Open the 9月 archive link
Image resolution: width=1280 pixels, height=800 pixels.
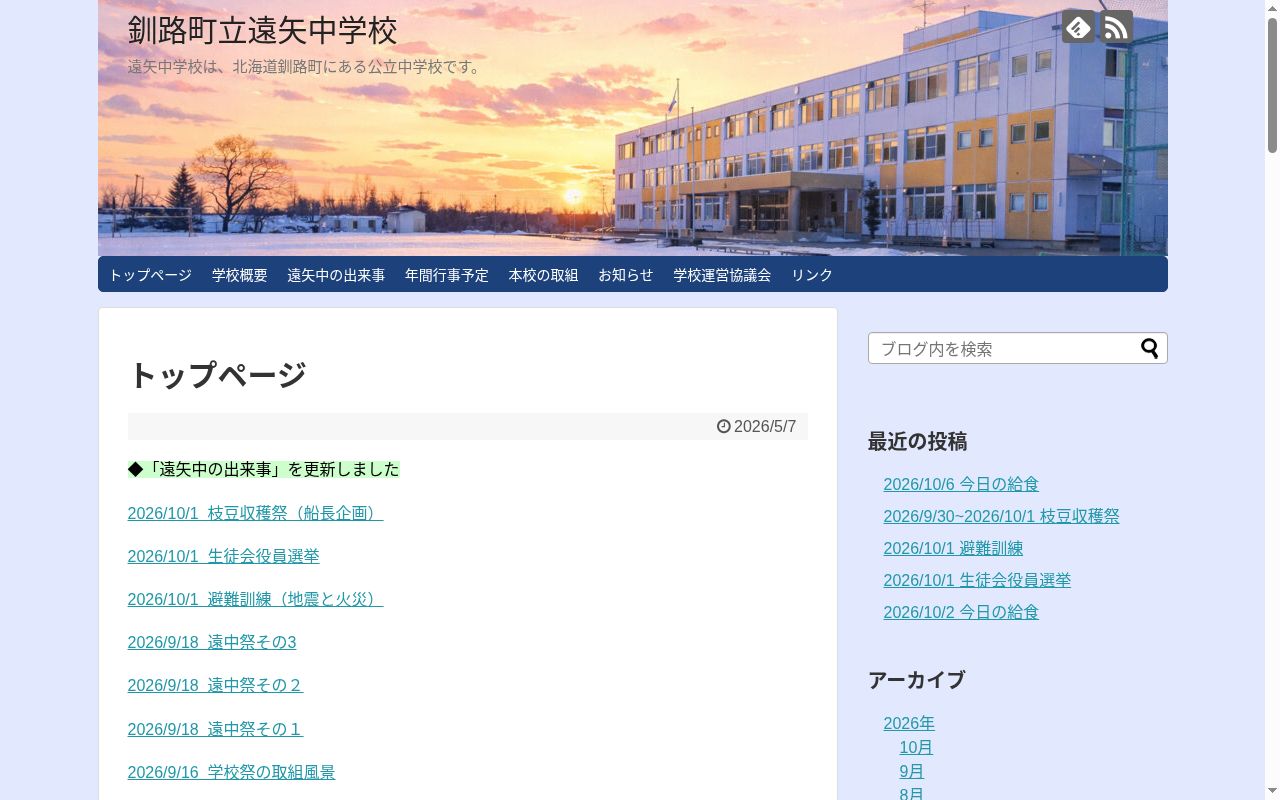912,771
